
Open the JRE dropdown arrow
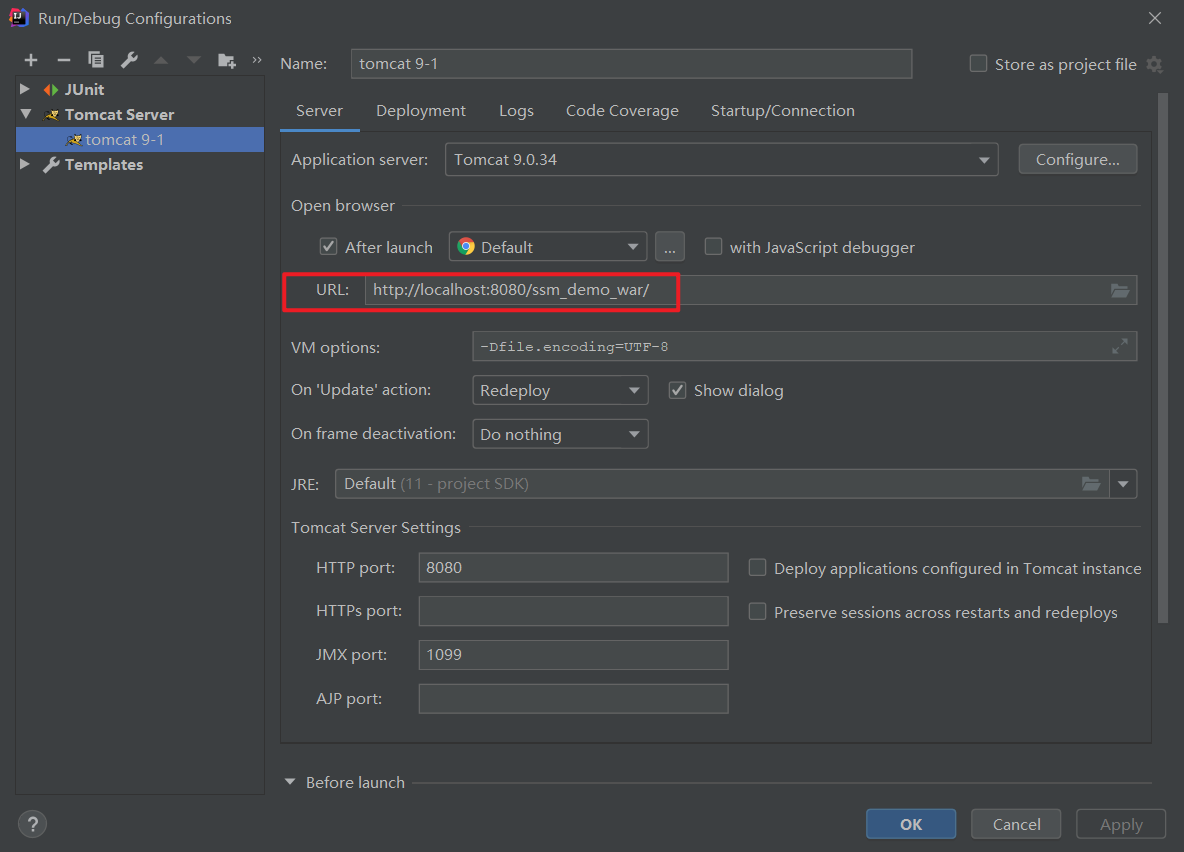tap(1123, 484)
